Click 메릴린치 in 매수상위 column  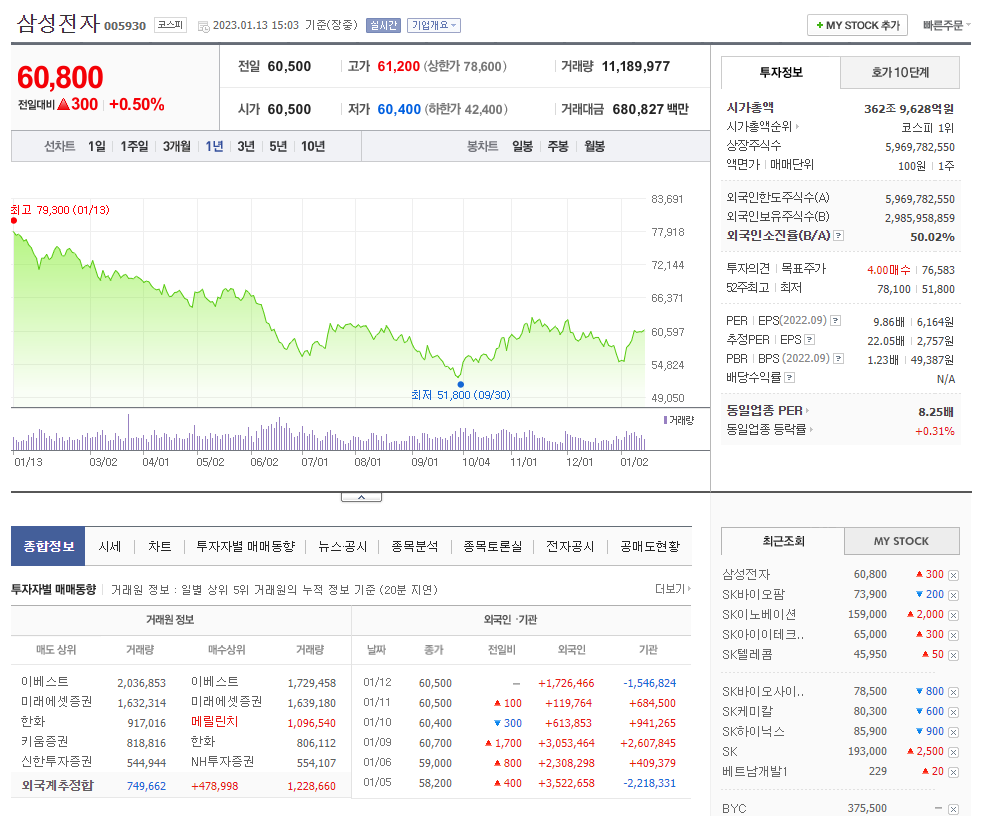point(215,721)
